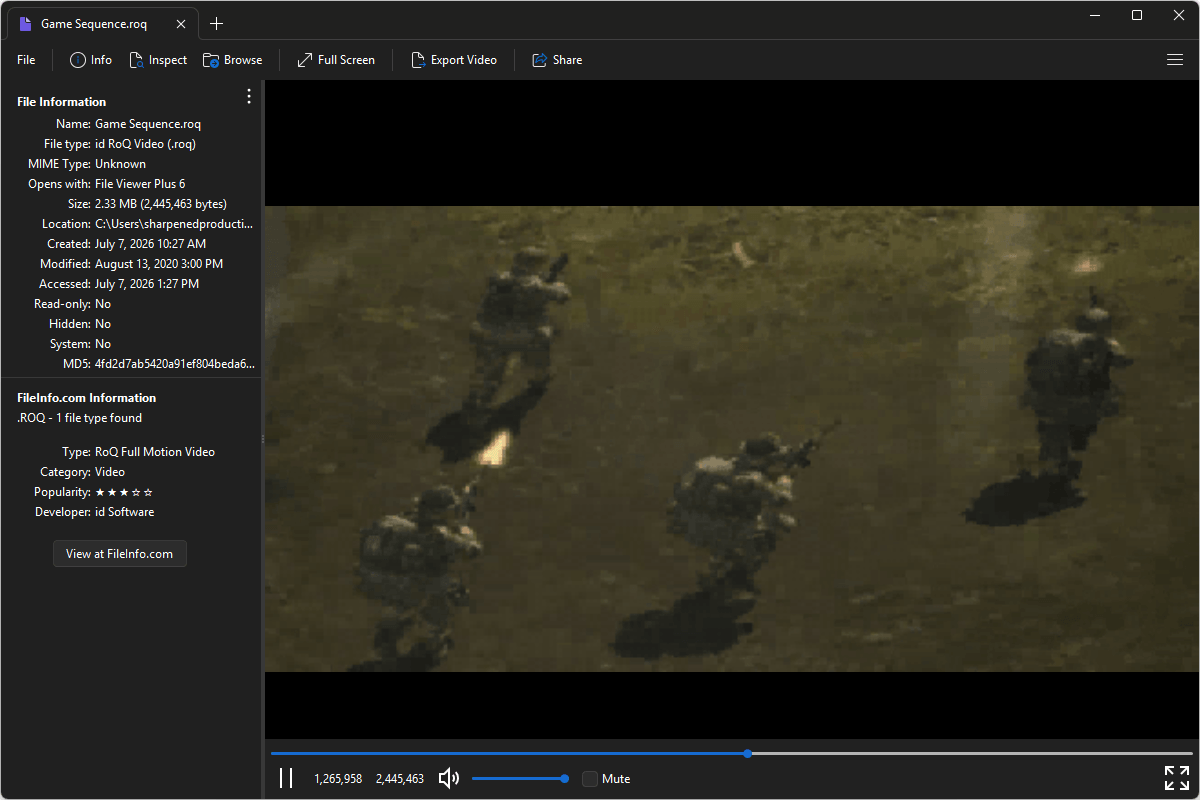
Task: Click the unplayed part of the seek bar
Action: pos(972,753)
